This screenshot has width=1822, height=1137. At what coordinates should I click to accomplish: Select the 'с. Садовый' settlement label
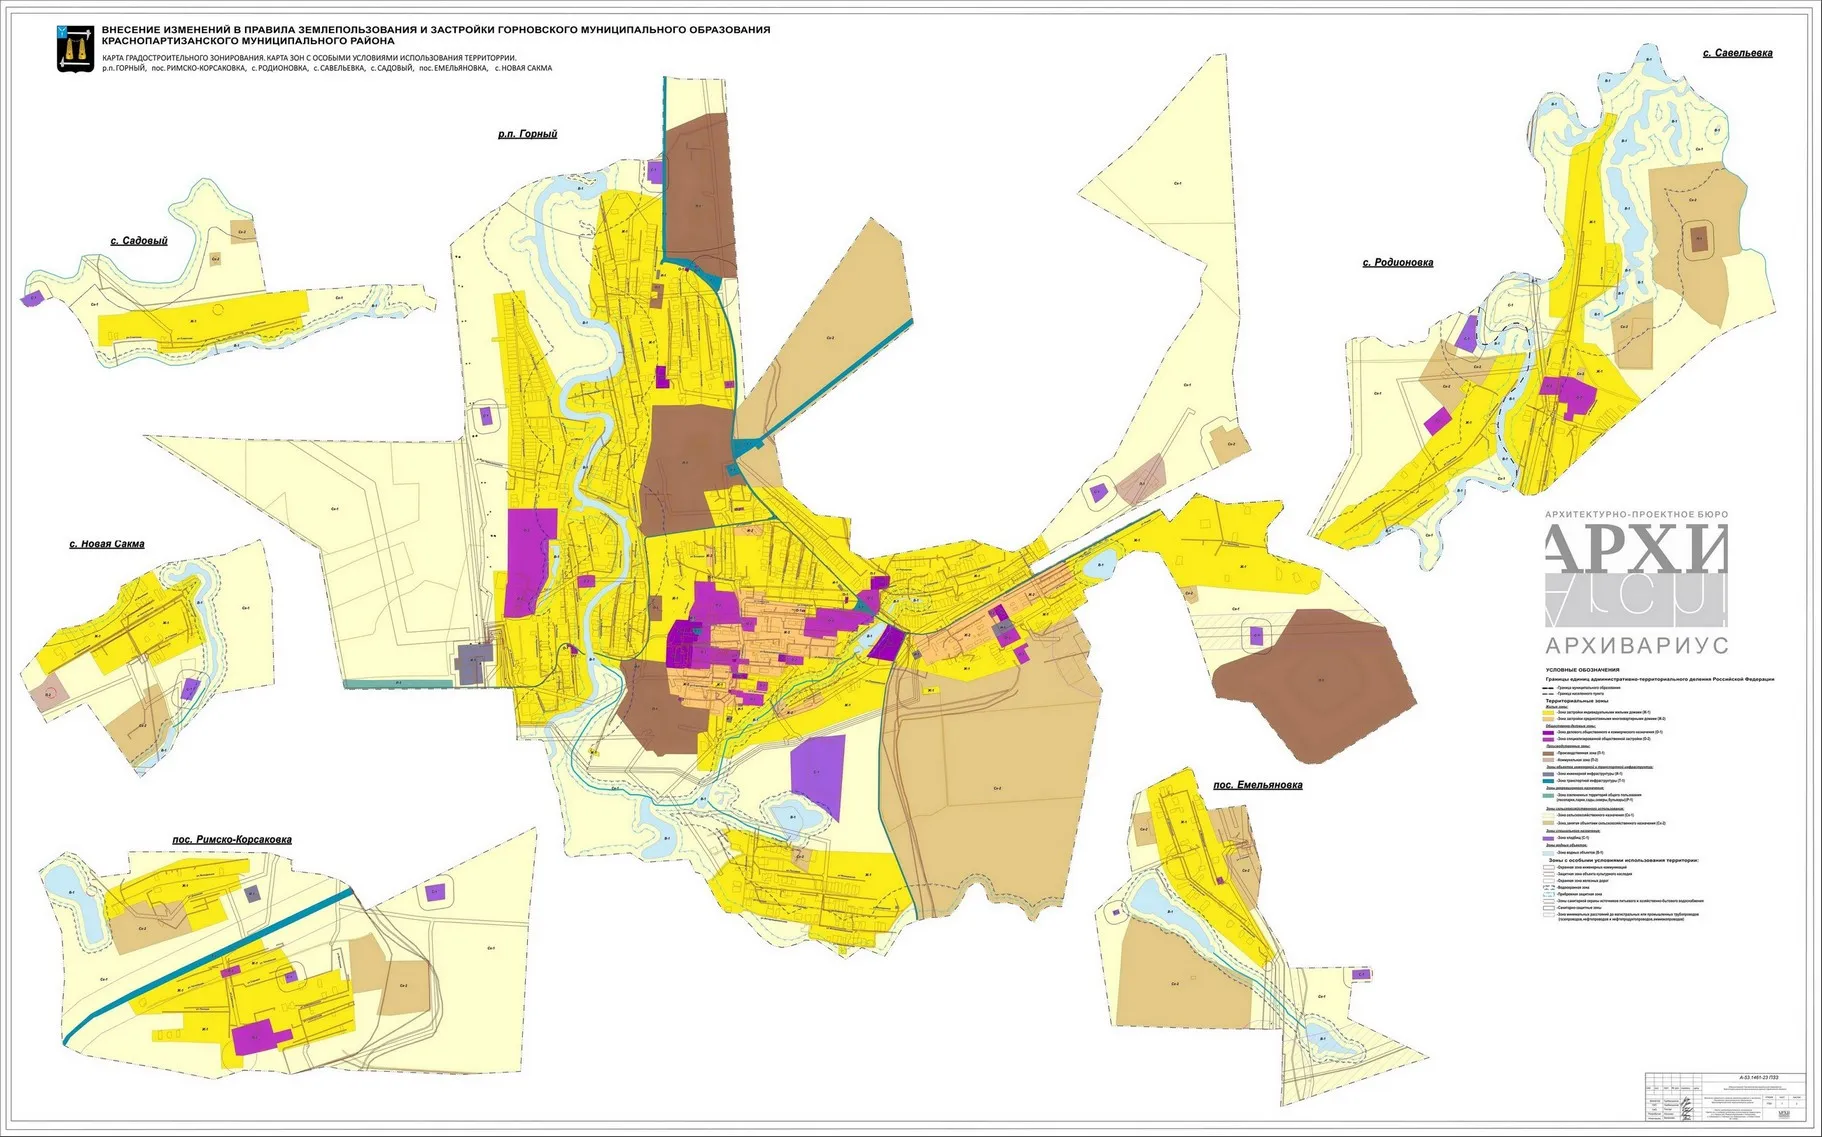pos(139,241)
